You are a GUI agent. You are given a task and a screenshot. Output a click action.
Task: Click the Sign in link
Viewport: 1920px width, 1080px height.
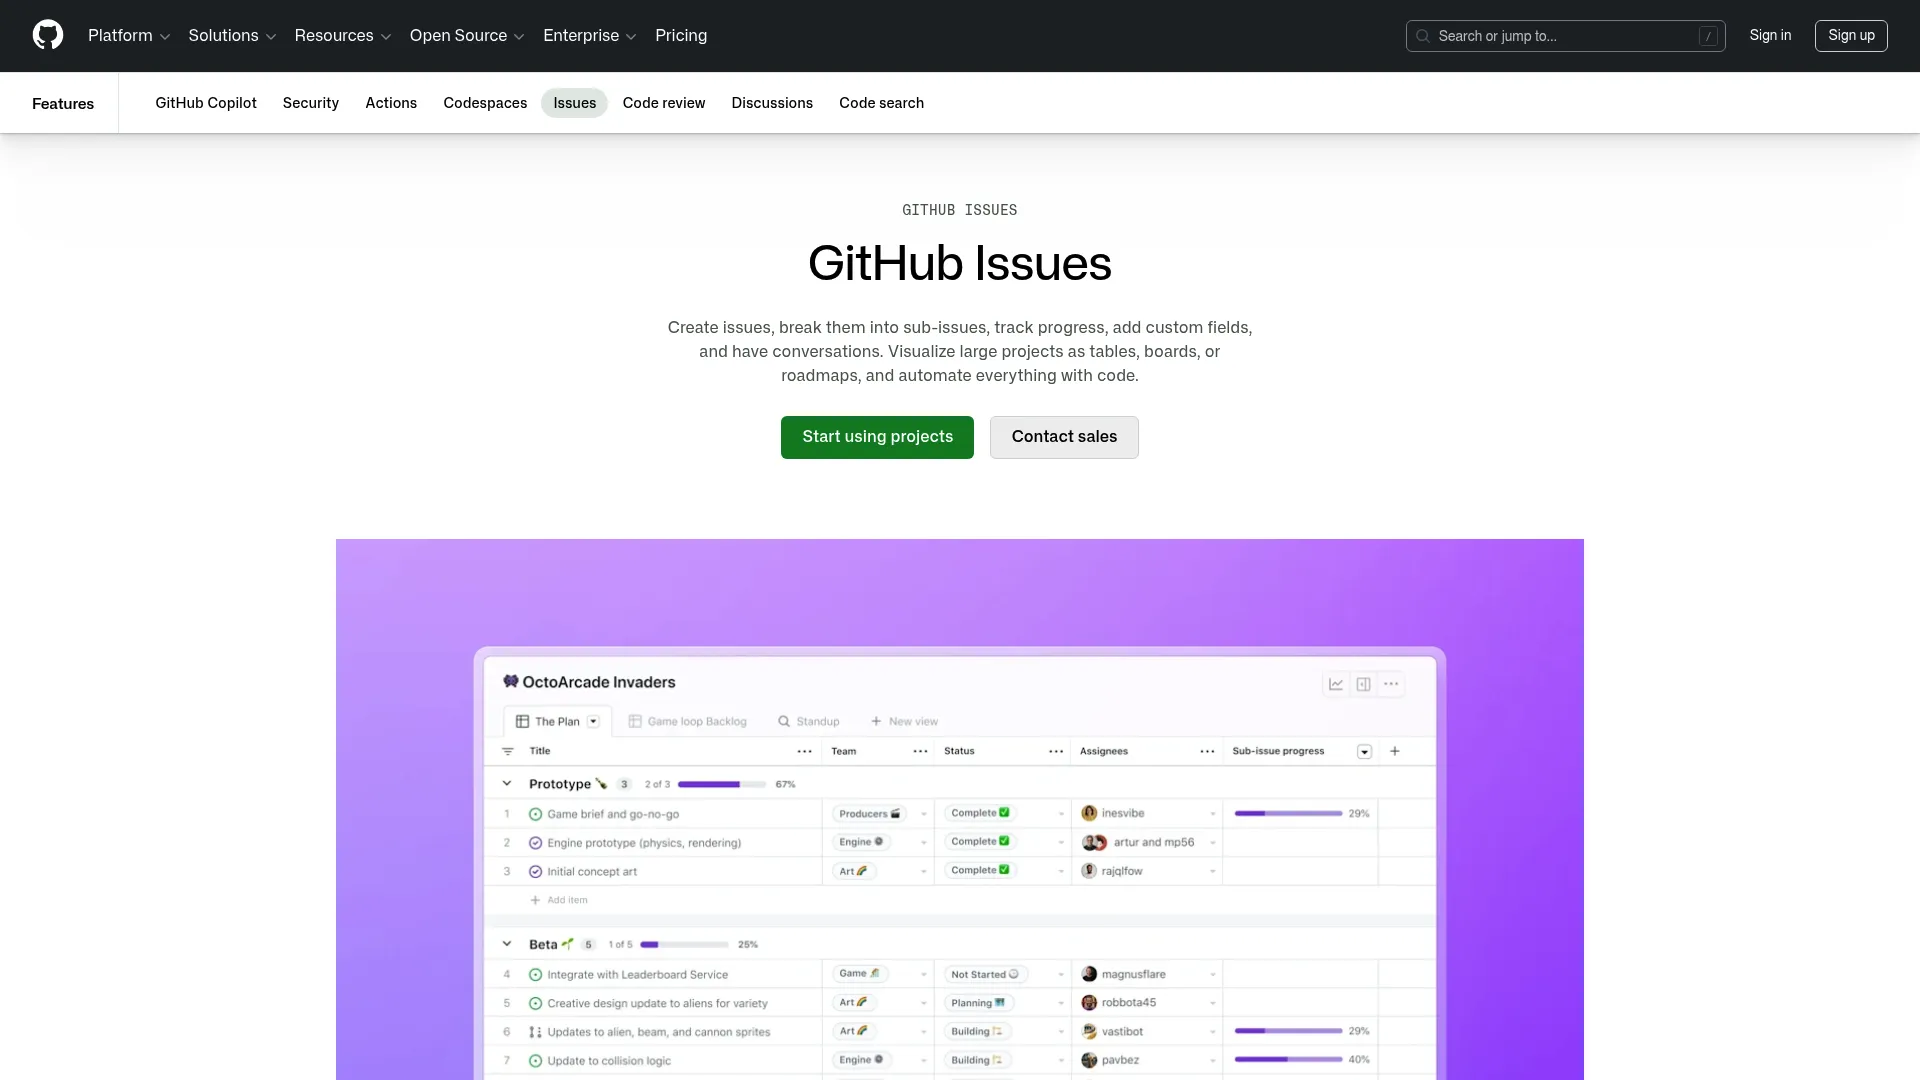point(1770,35)
